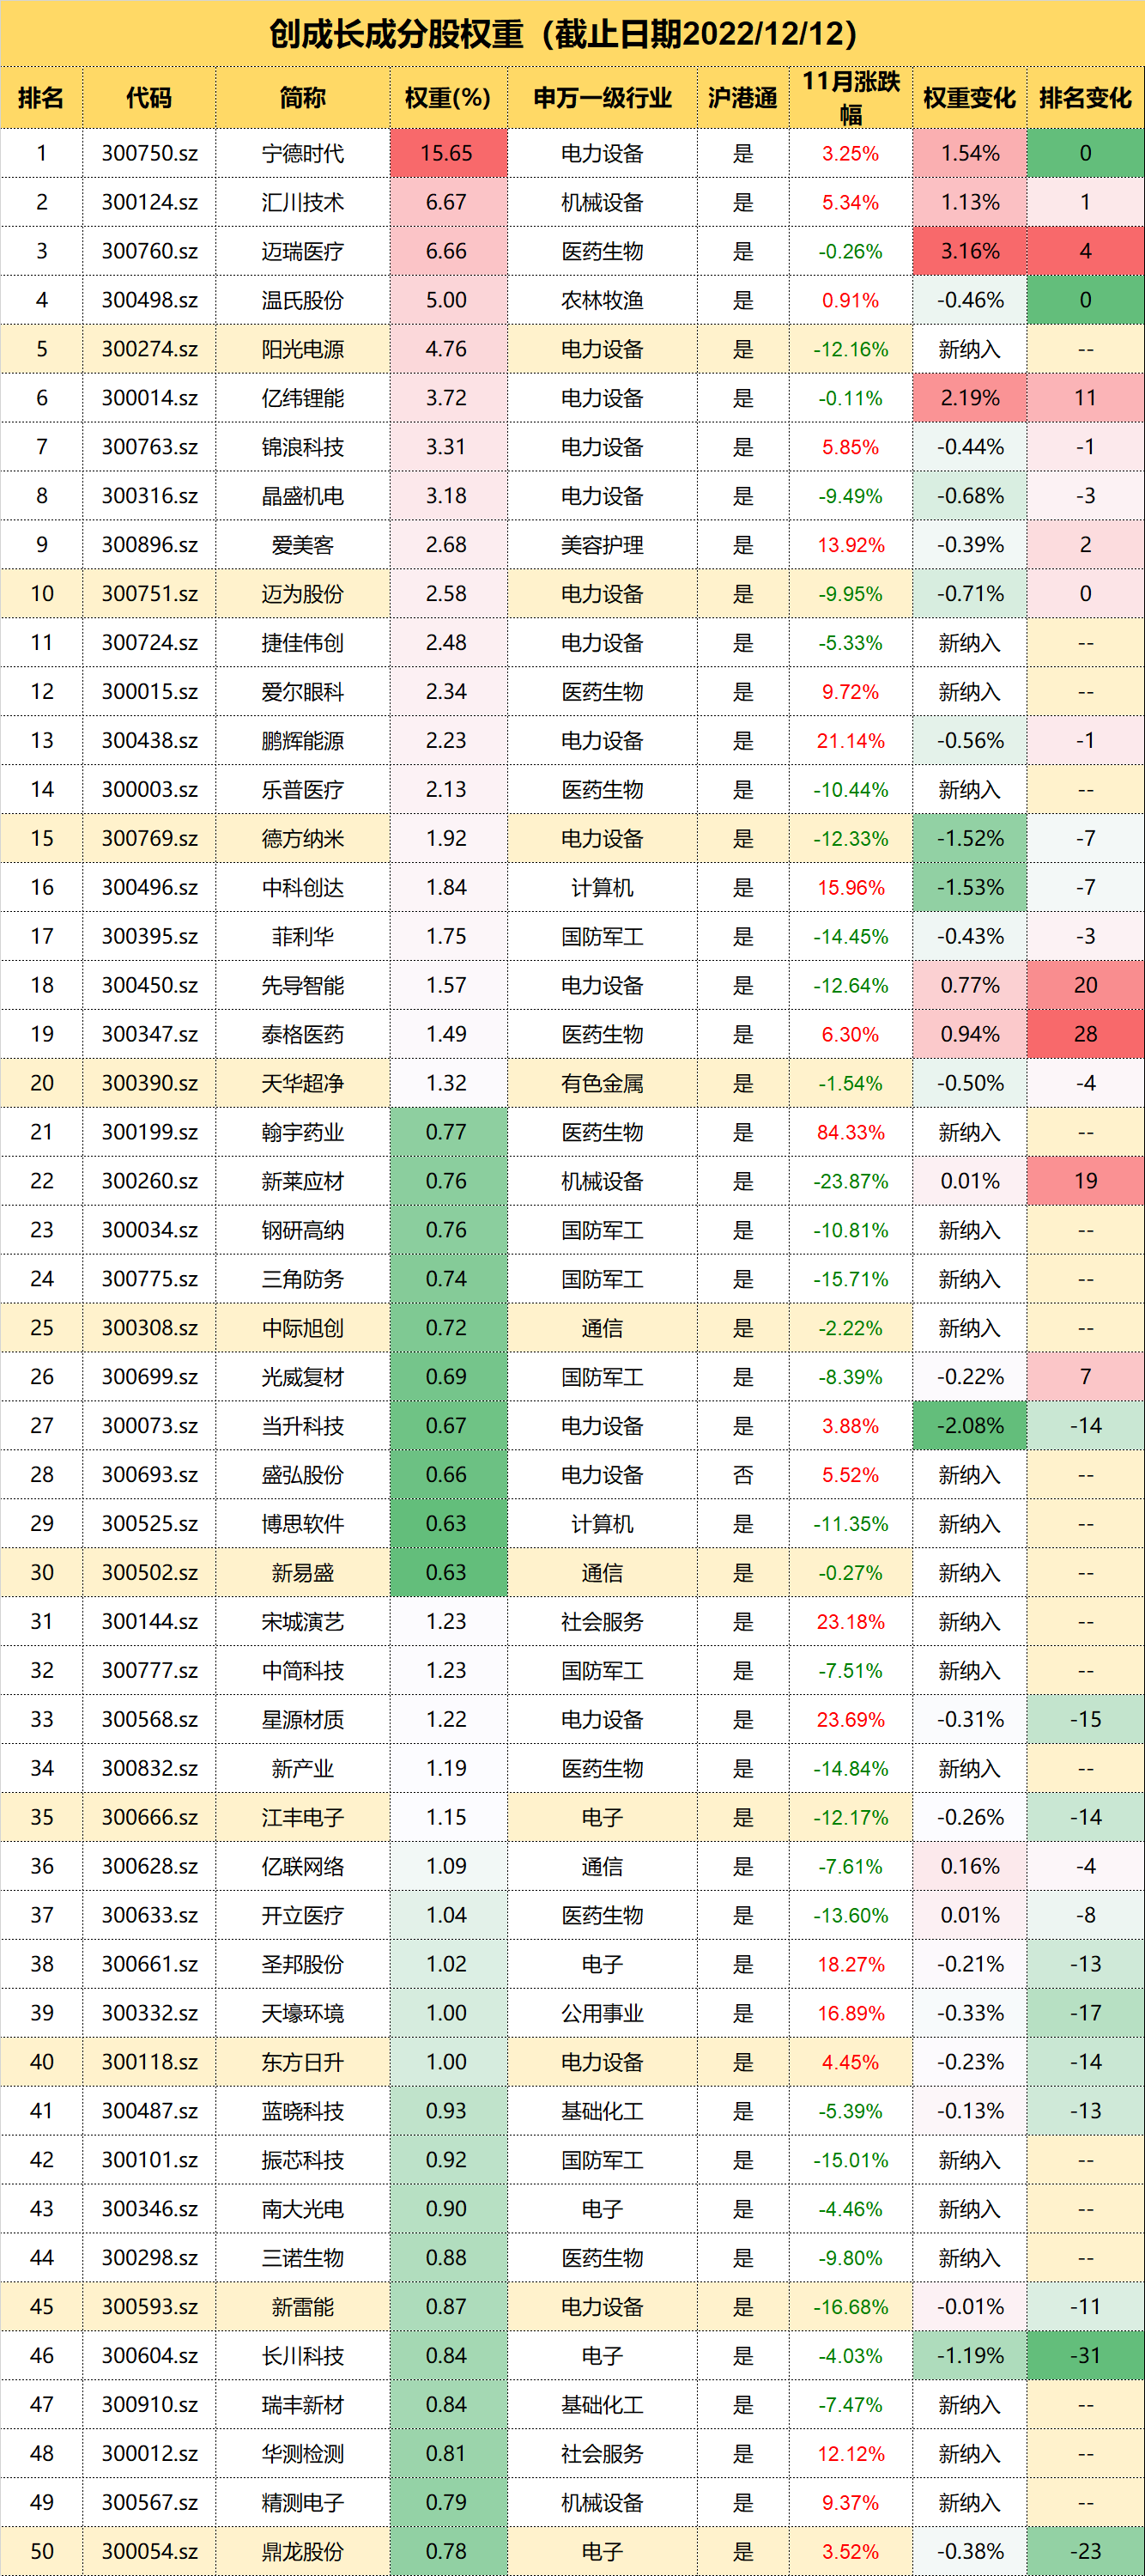Click the 权重变化 column header
1145x2576 pixels.
coord(969,98)
